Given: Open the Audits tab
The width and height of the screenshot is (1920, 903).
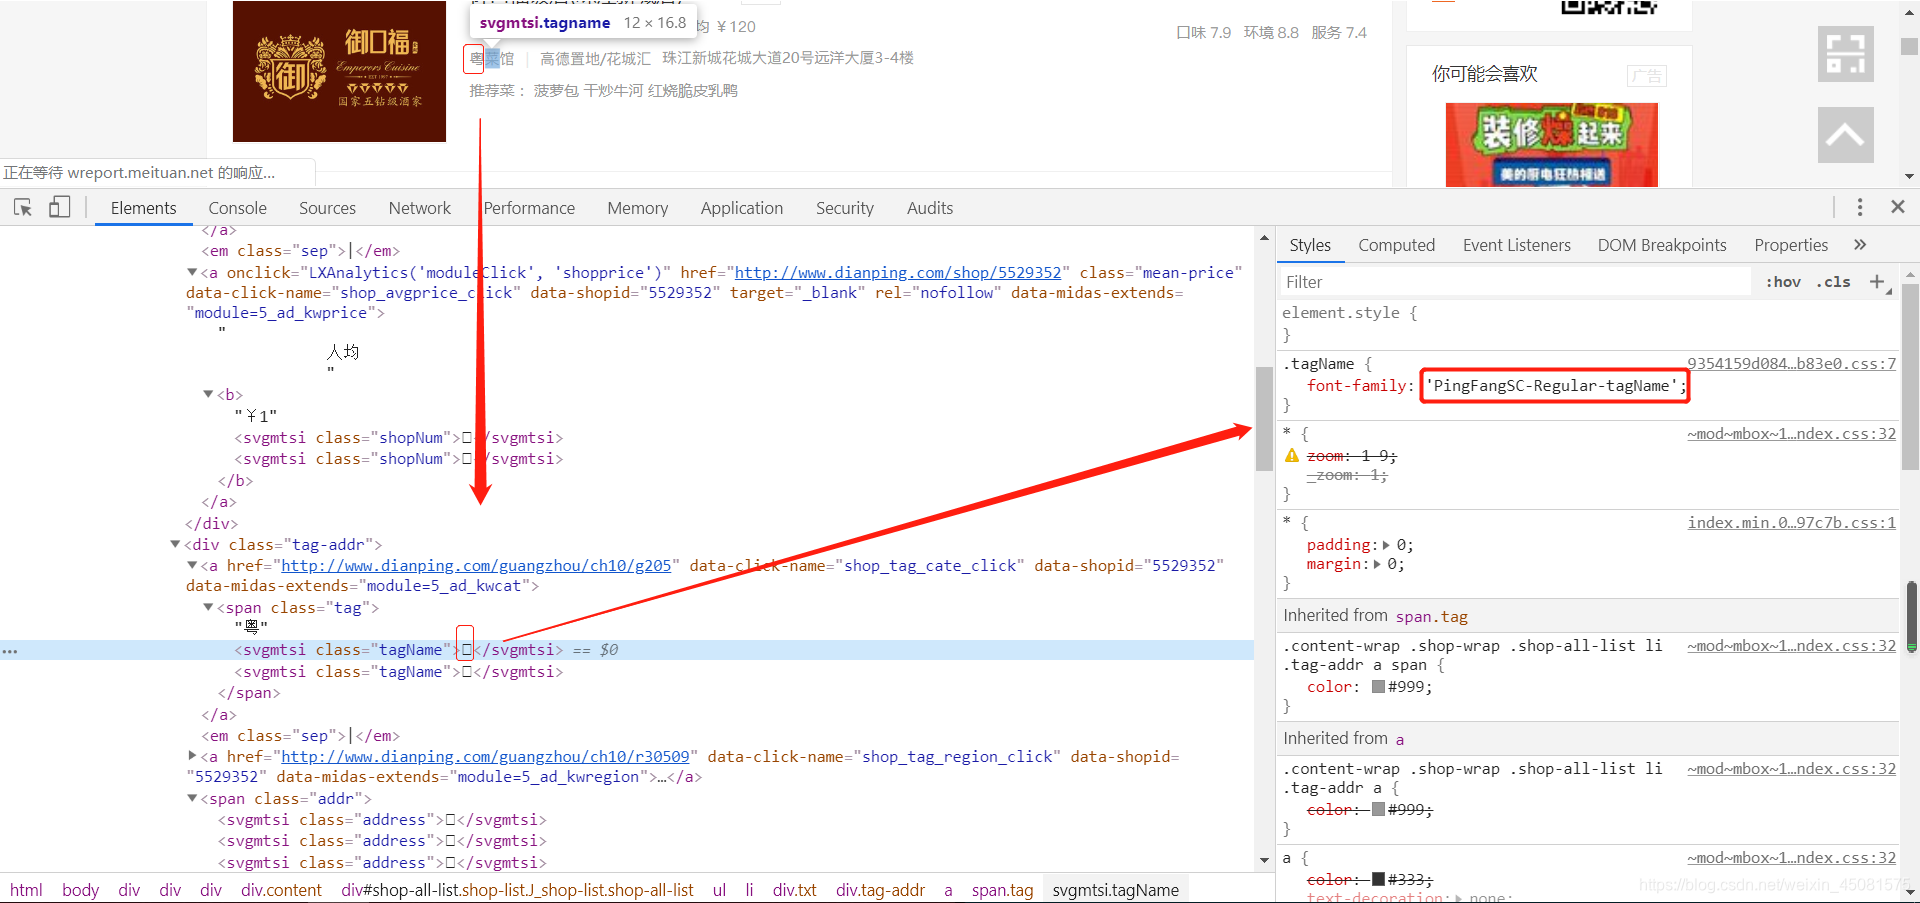Looking at the screenshot, I should pos(930,208).
